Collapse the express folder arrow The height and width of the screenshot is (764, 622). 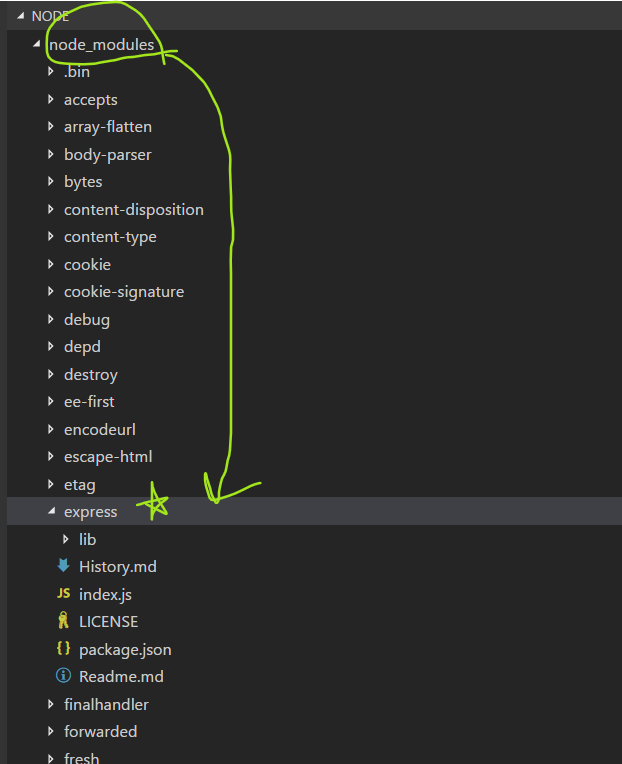pyautogui.click(x=52, y=511)
